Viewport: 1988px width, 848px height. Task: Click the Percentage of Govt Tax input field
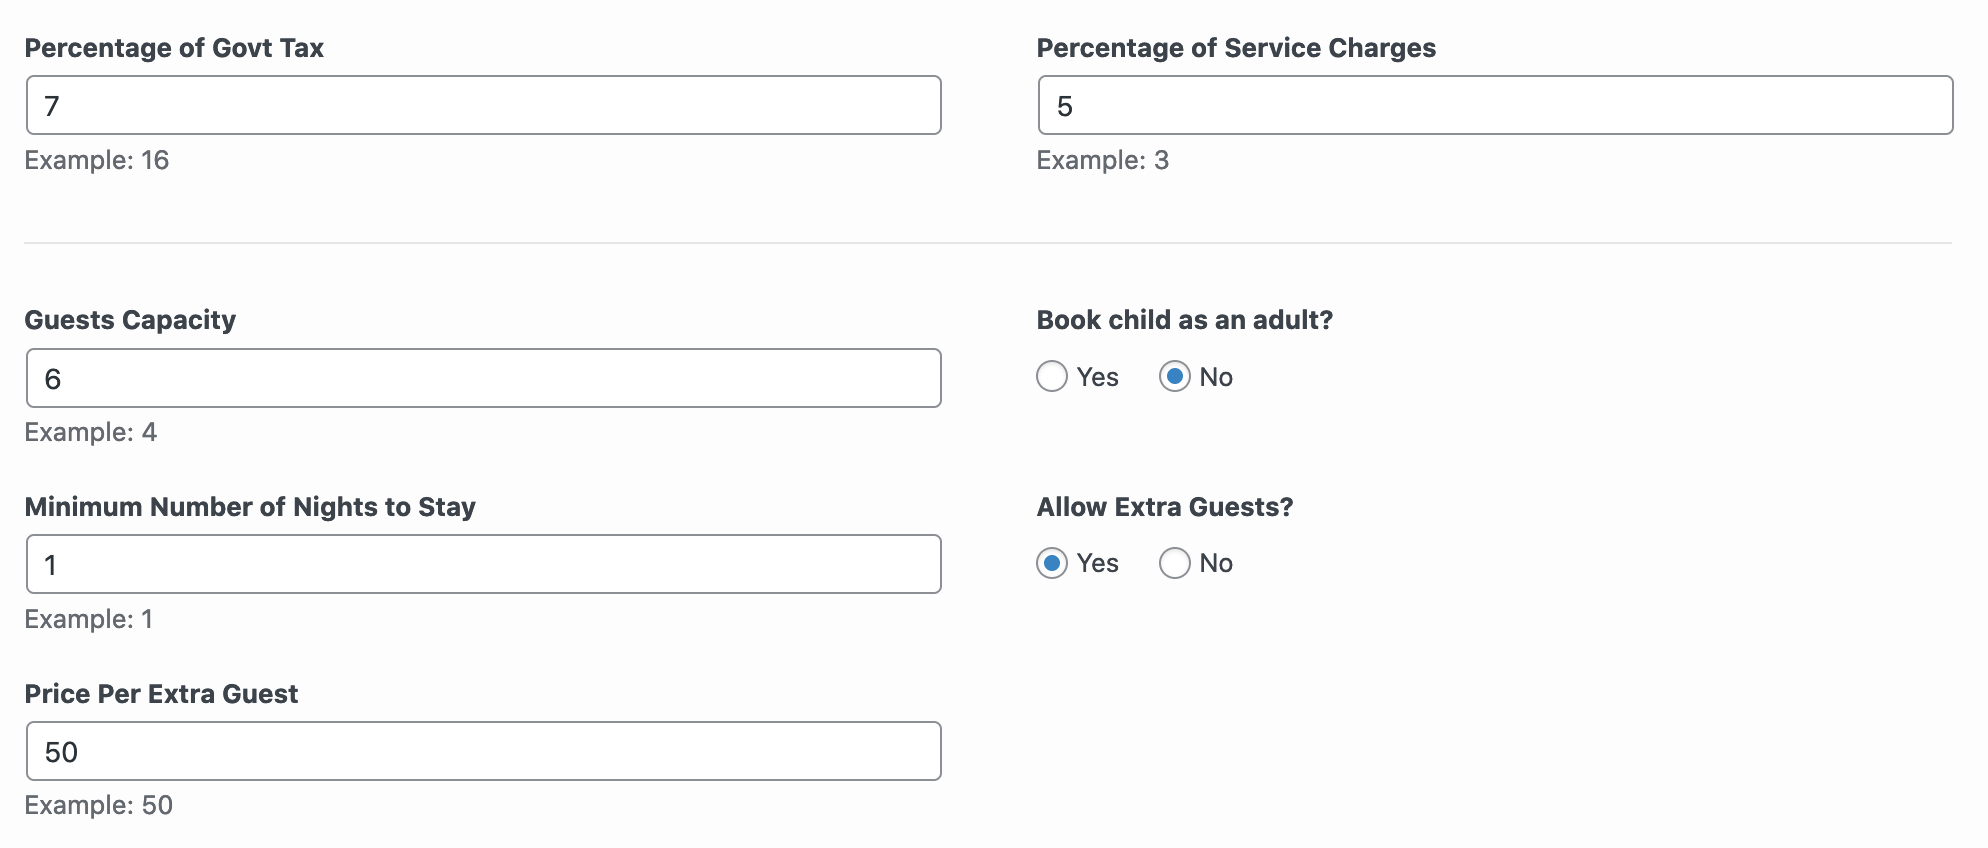click(483, 105)
